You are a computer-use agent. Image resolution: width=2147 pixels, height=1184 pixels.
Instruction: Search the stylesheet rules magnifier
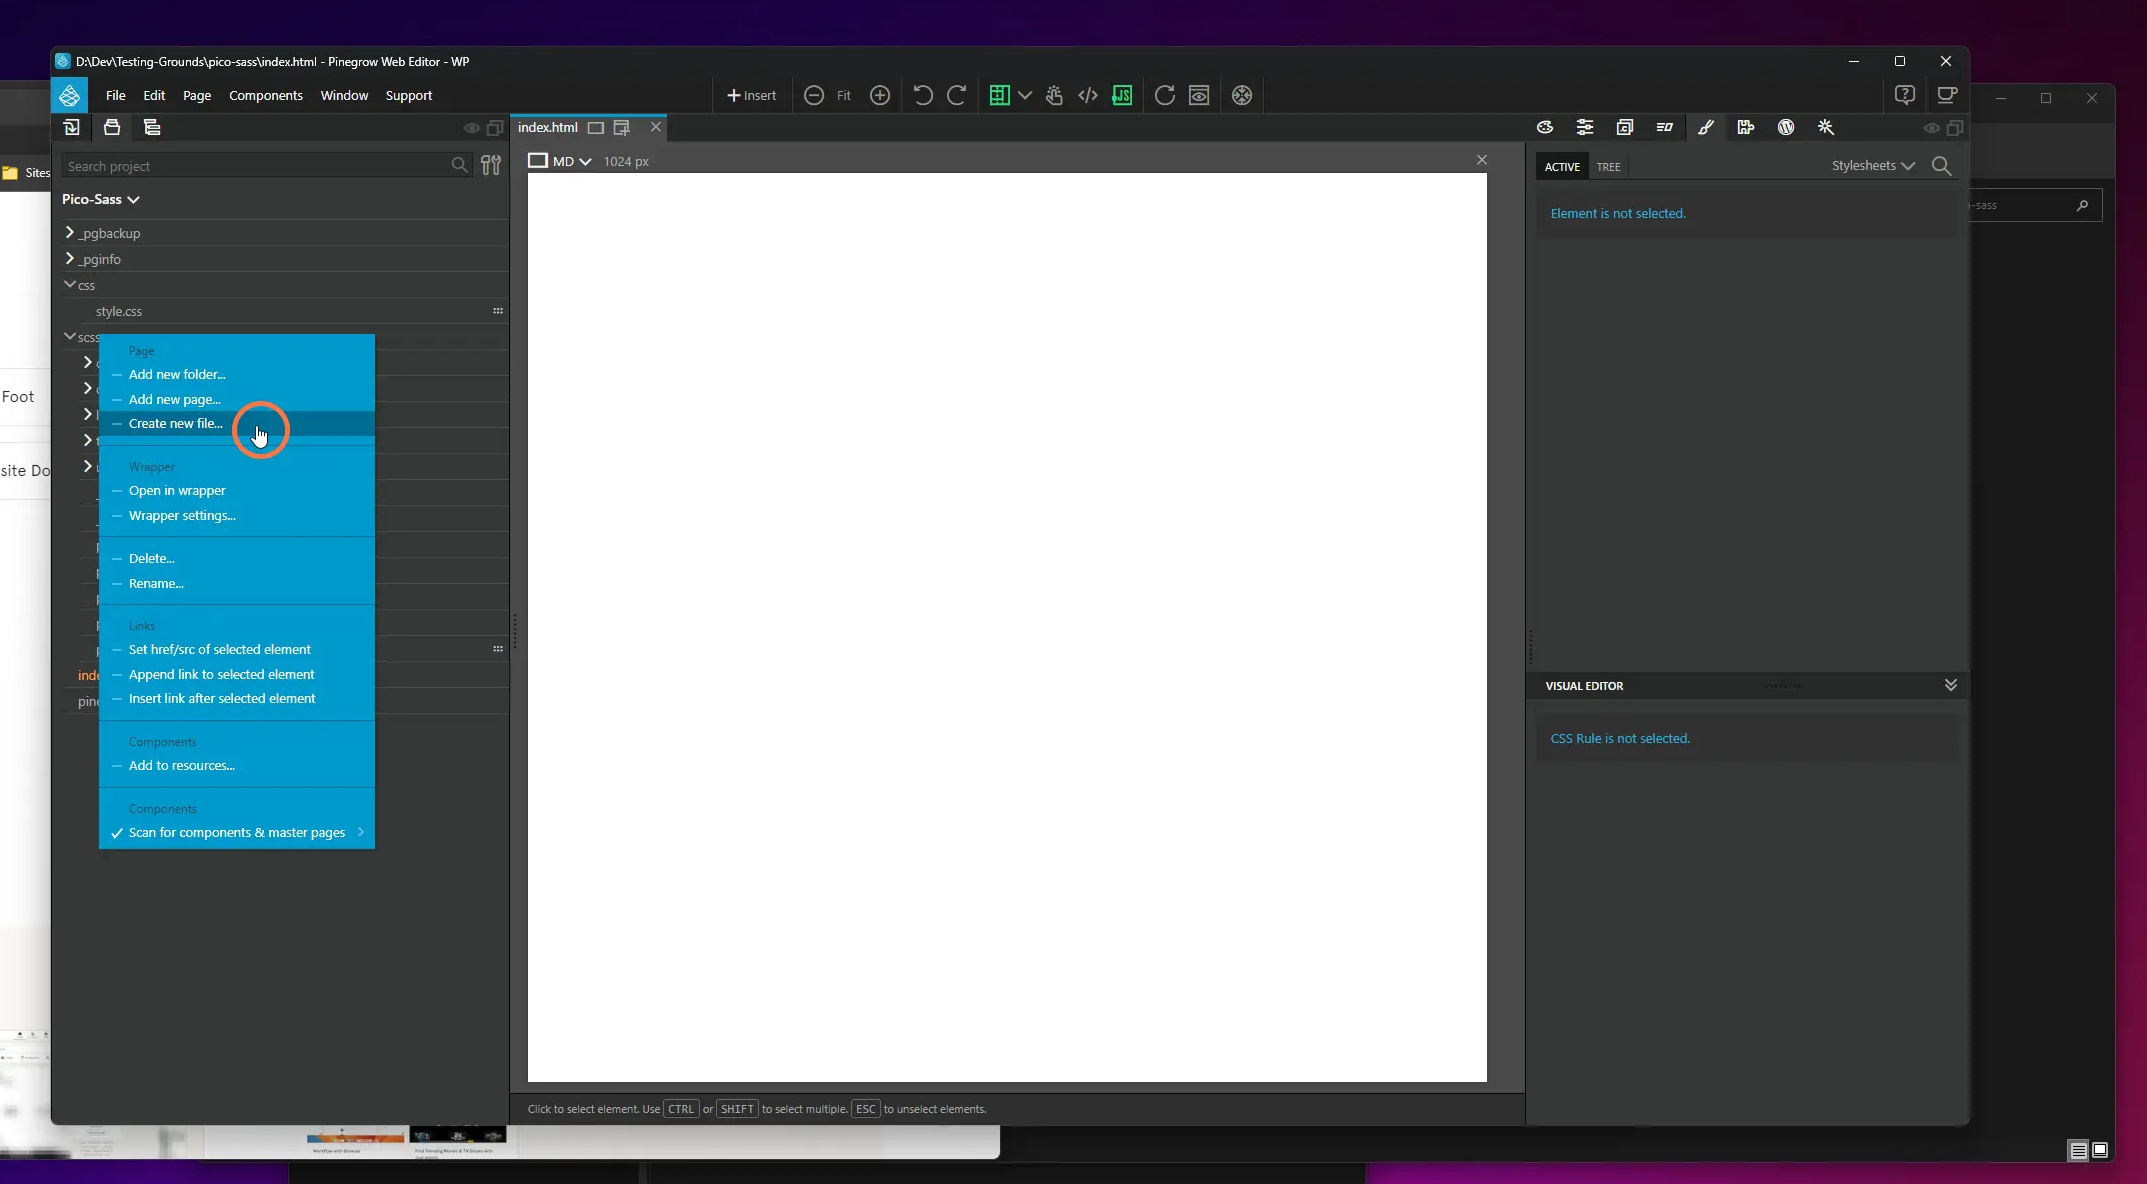click(x=1942, y=166)
